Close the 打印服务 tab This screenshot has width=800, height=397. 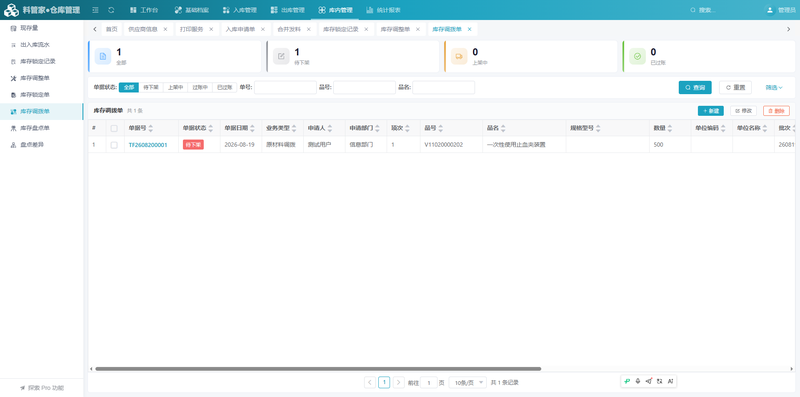click(211, 29)
